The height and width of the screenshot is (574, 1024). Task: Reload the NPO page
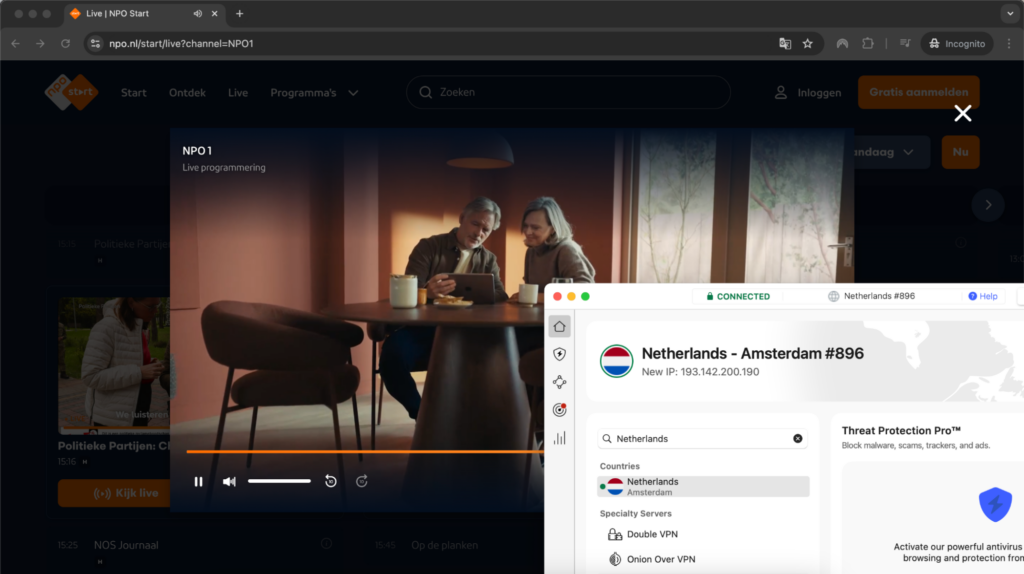(65, 44)
